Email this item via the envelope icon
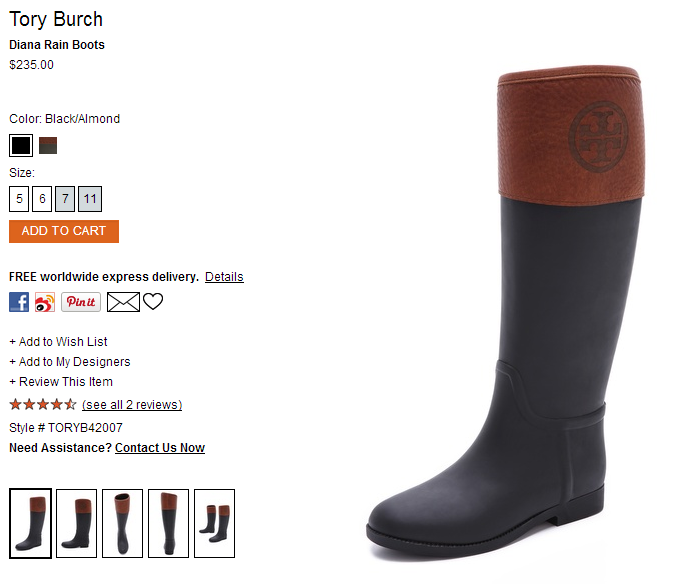 click(123, 302)
